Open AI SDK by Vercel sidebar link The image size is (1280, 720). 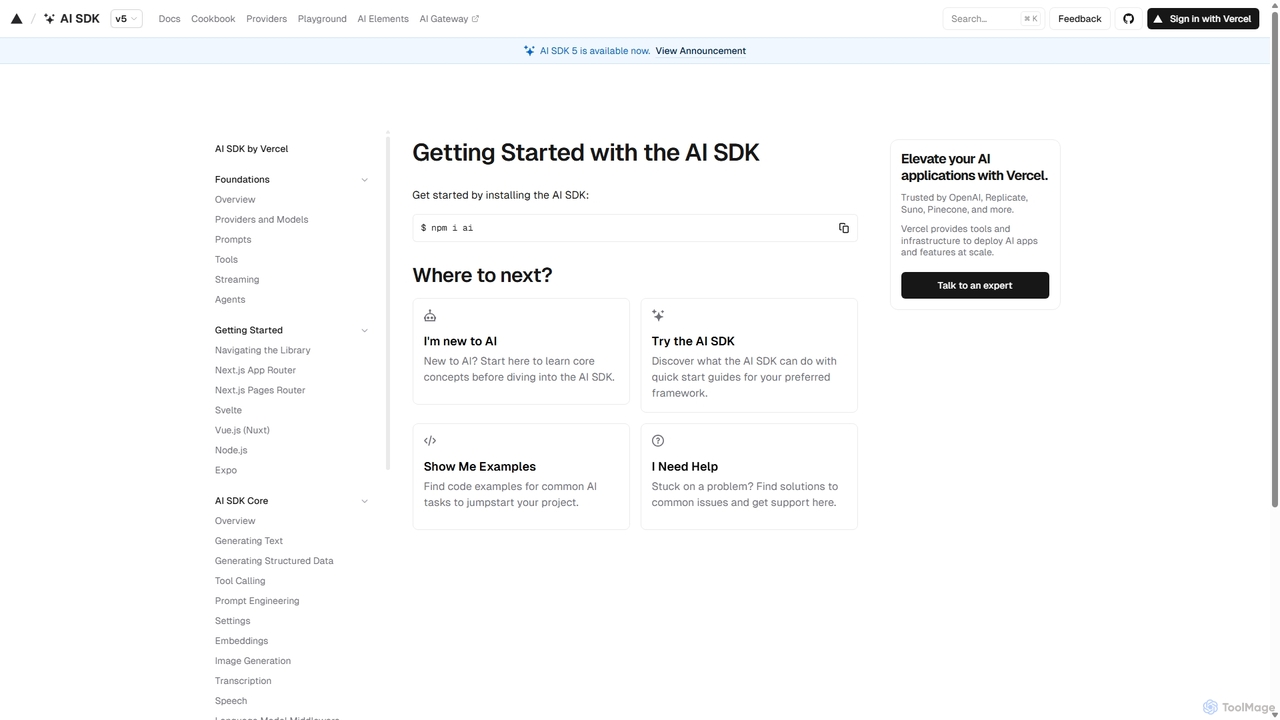[x=251, y=149]
